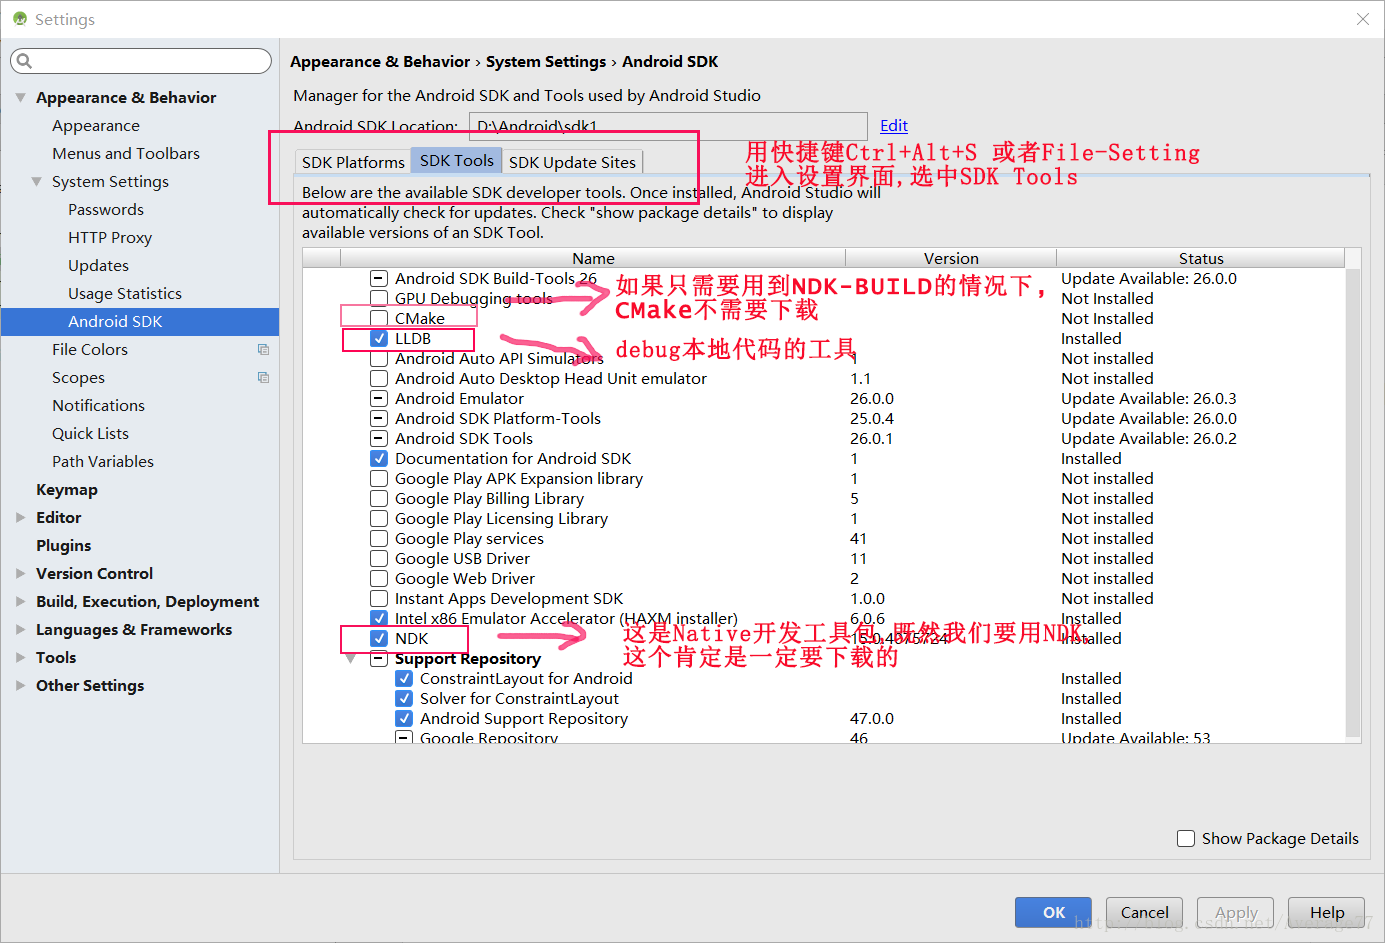This screenshot has width=1385, height=943.
Task: Open Notifications settings
Action: [98, 405]
